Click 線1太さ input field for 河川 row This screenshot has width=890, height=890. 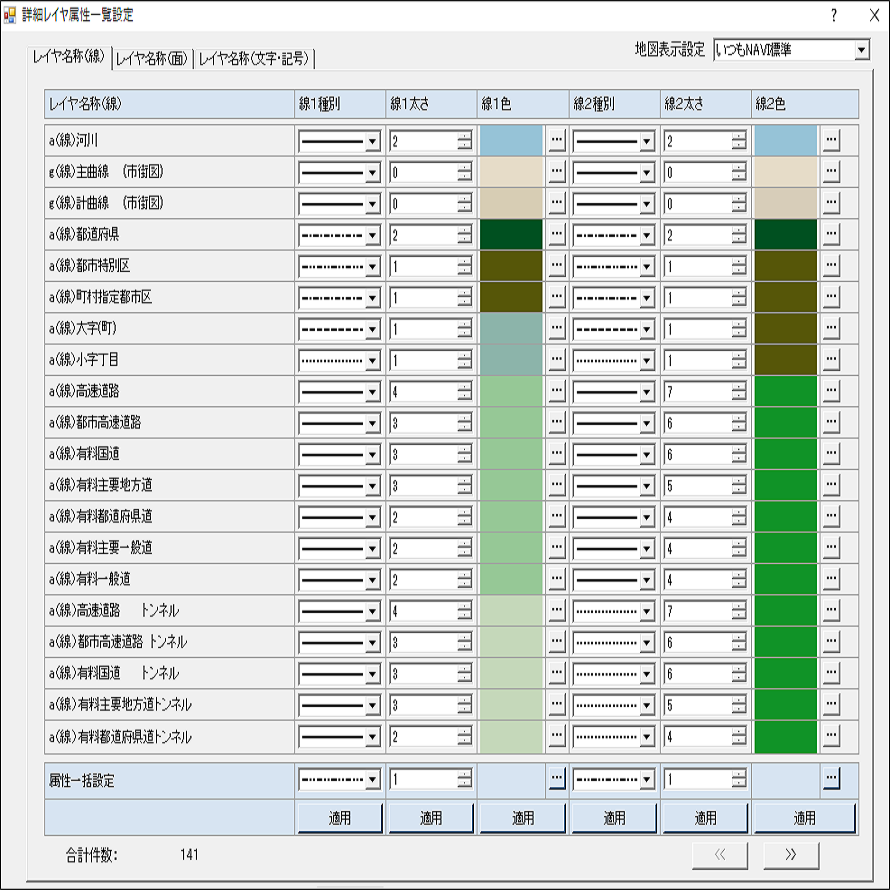(x=422, y=141)
